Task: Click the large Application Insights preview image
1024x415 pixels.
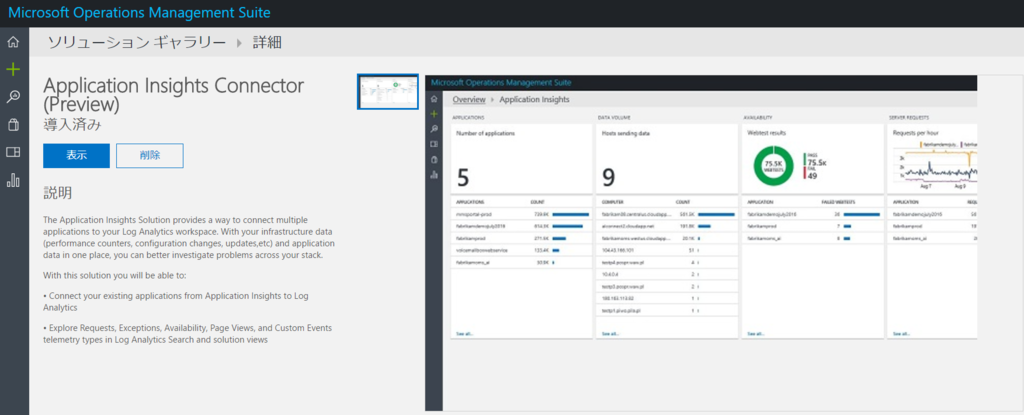Action: click(x=701, y=243)
